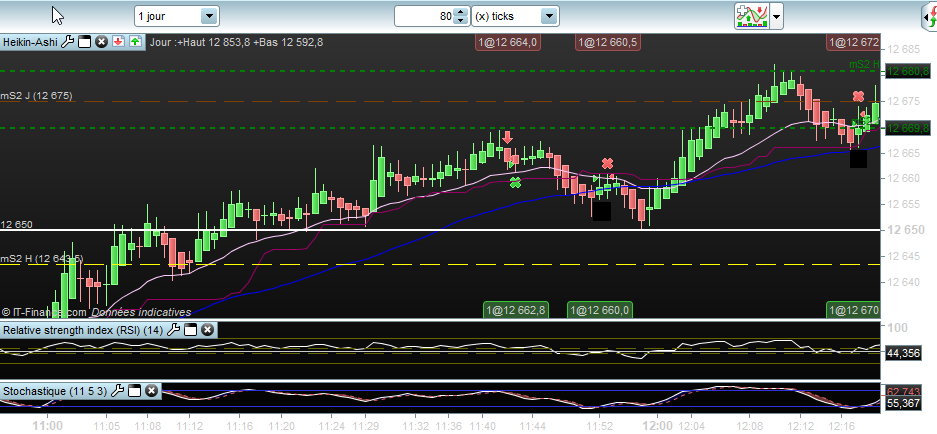
Task: Click order label '1@12 660,5'
Action: coord(608,42)
